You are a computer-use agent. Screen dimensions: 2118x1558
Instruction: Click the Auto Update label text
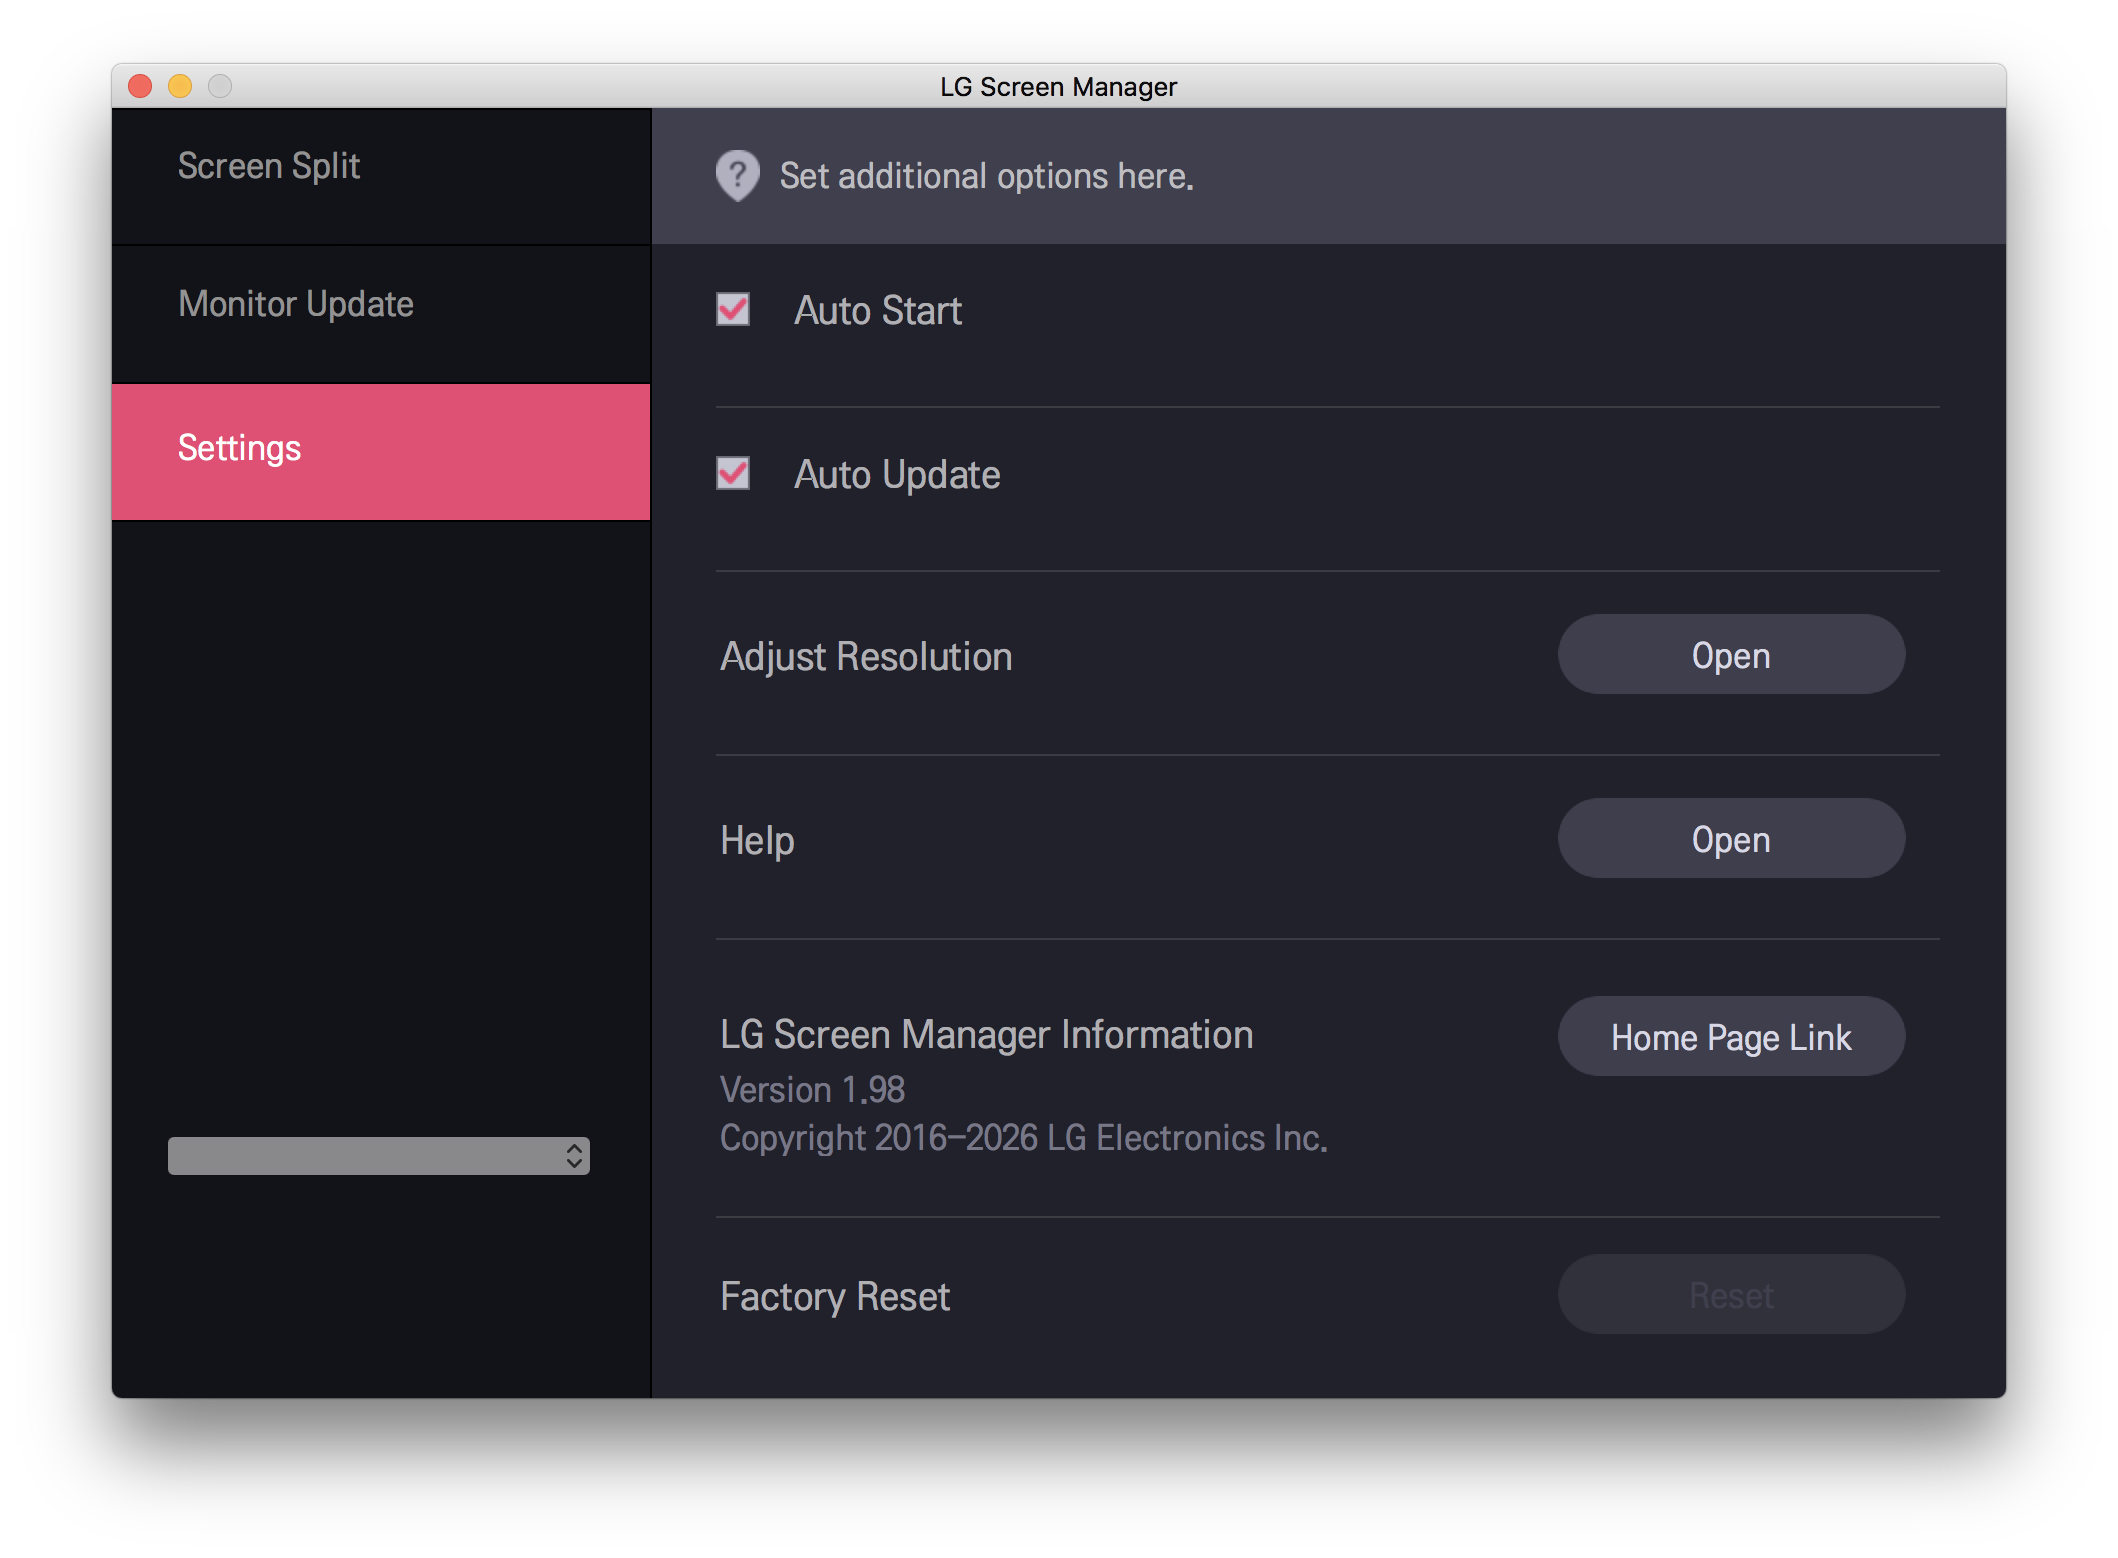[897, 475]
